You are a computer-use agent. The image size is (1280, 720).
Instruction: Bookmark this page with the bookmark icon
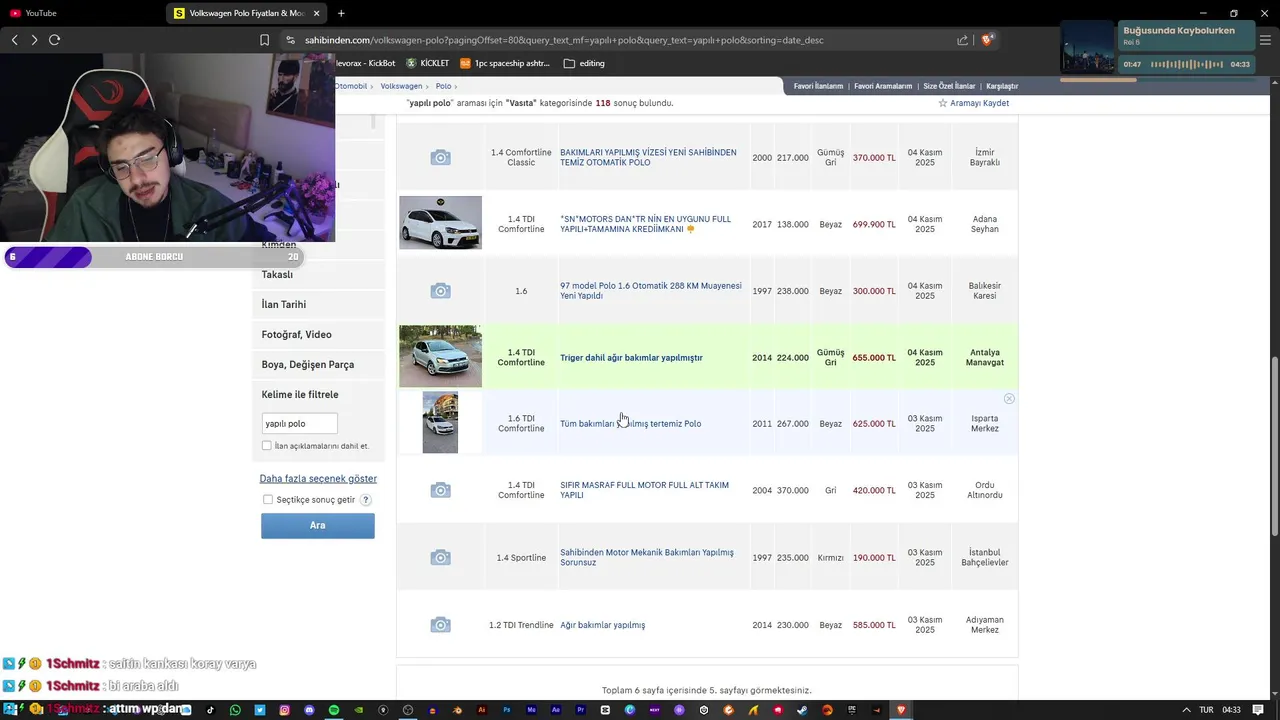[264, 40]
